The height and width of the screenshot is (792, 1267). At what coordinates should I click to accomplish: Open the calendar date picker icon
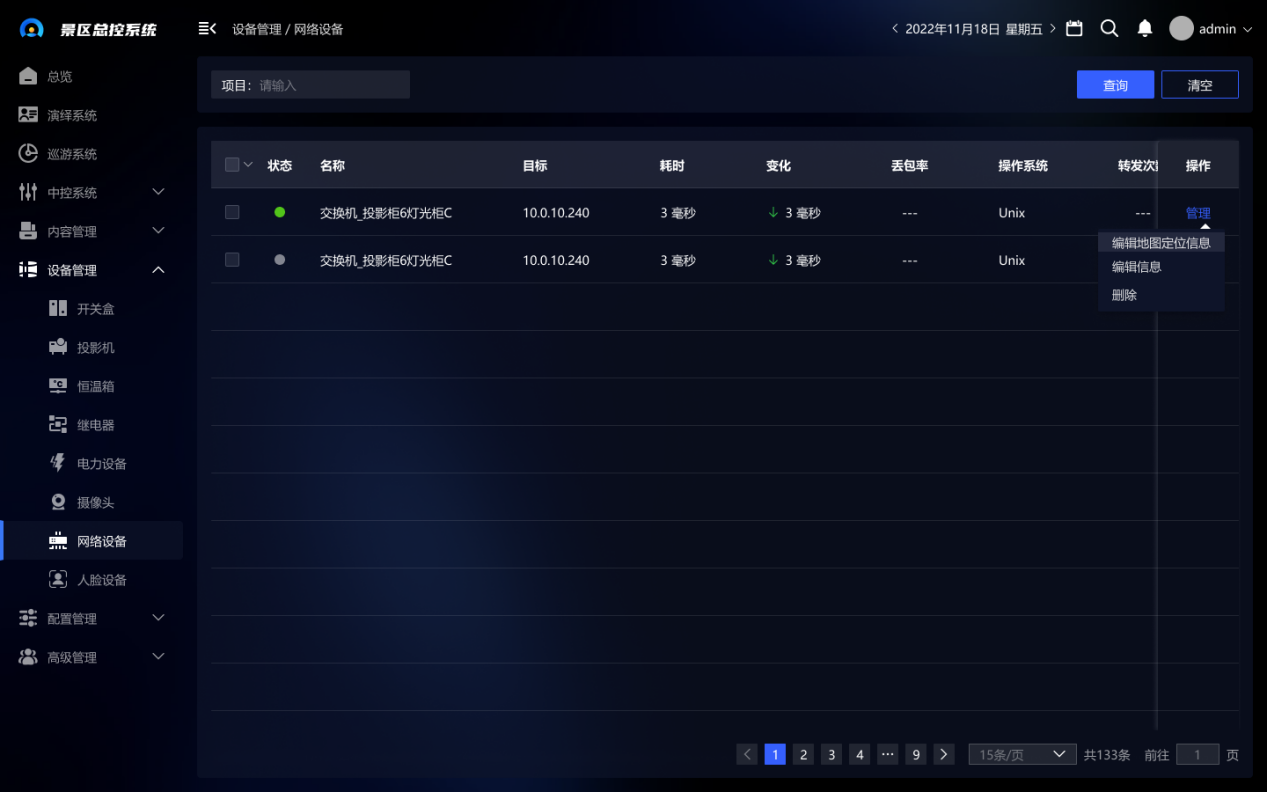pyautogui.click(x=1074, y=29)
